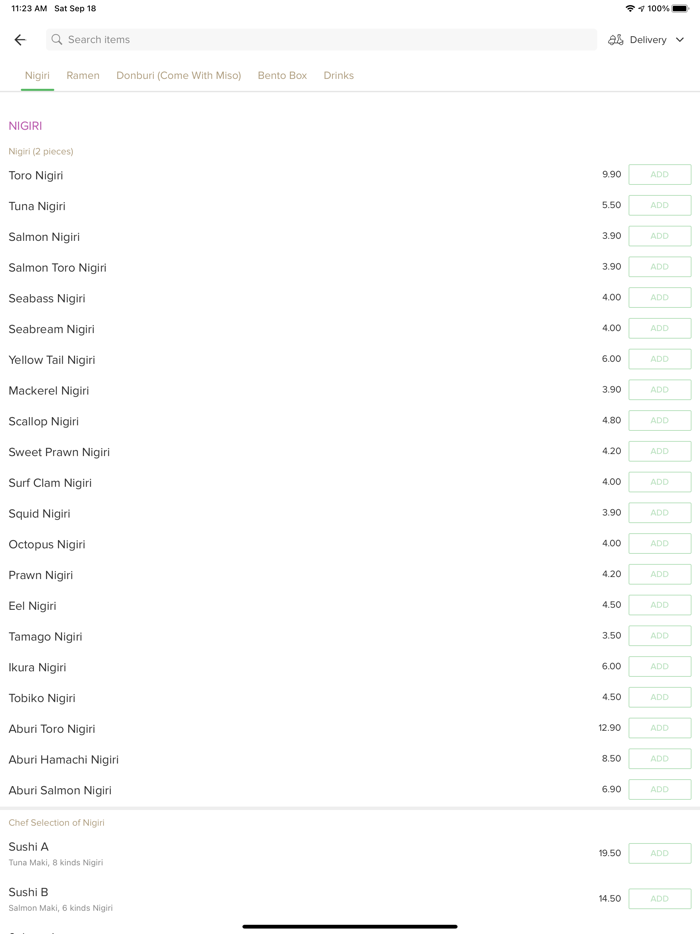Tap the battery status icon

[680, 8]
